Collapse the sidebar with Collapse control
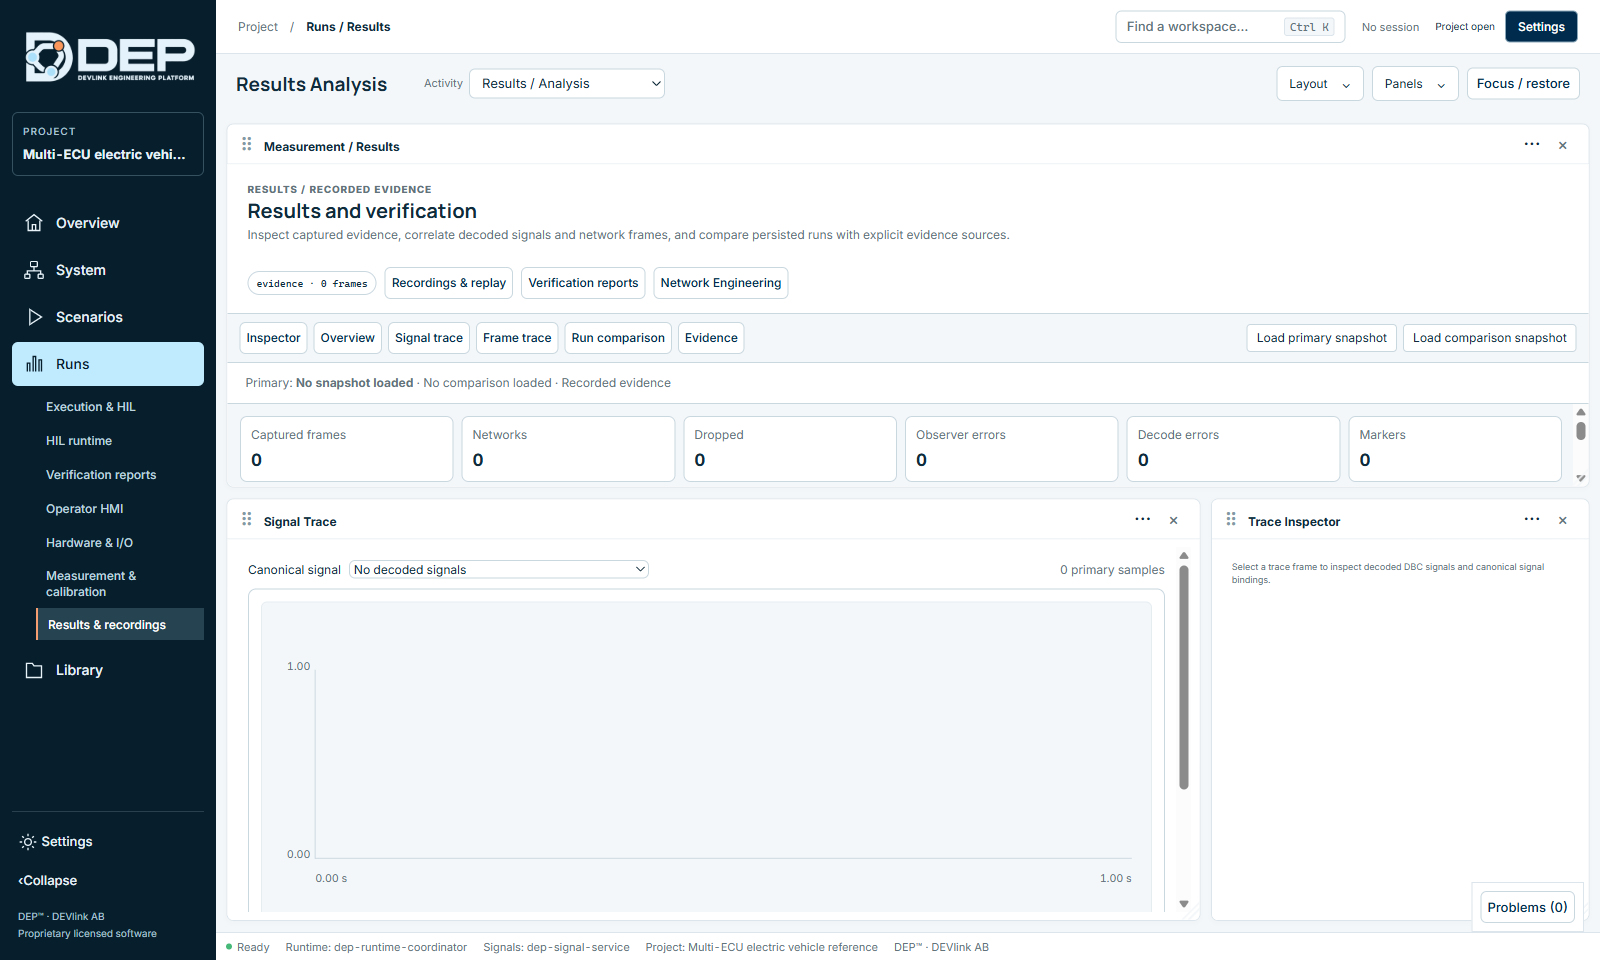The width and height of the screenshot is (1600, 960). point(48,881)
